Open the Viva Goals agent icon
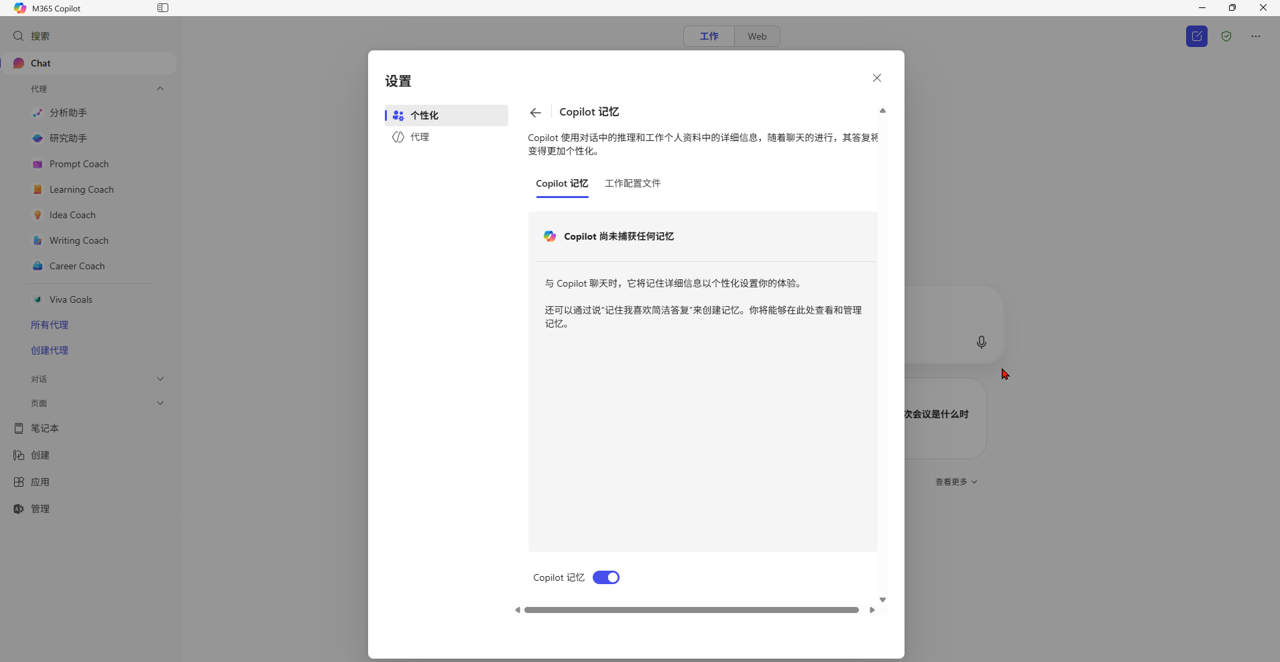Screen dimensions: 1280x662 (38, 299)
